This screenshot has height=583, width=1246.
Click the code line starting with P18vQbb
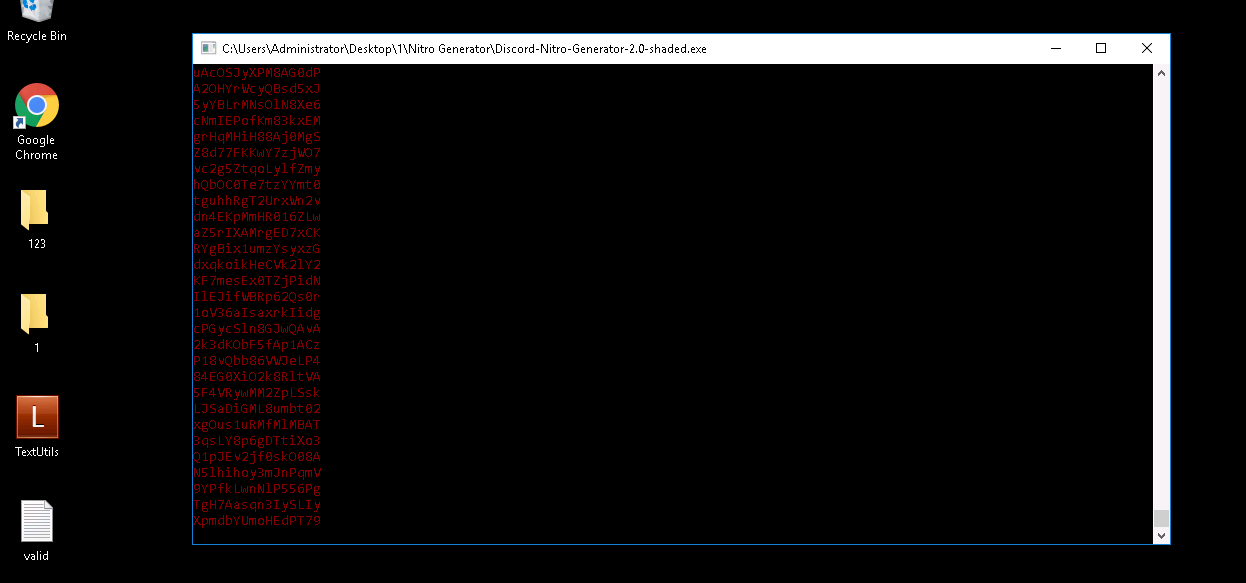[257, 361]
